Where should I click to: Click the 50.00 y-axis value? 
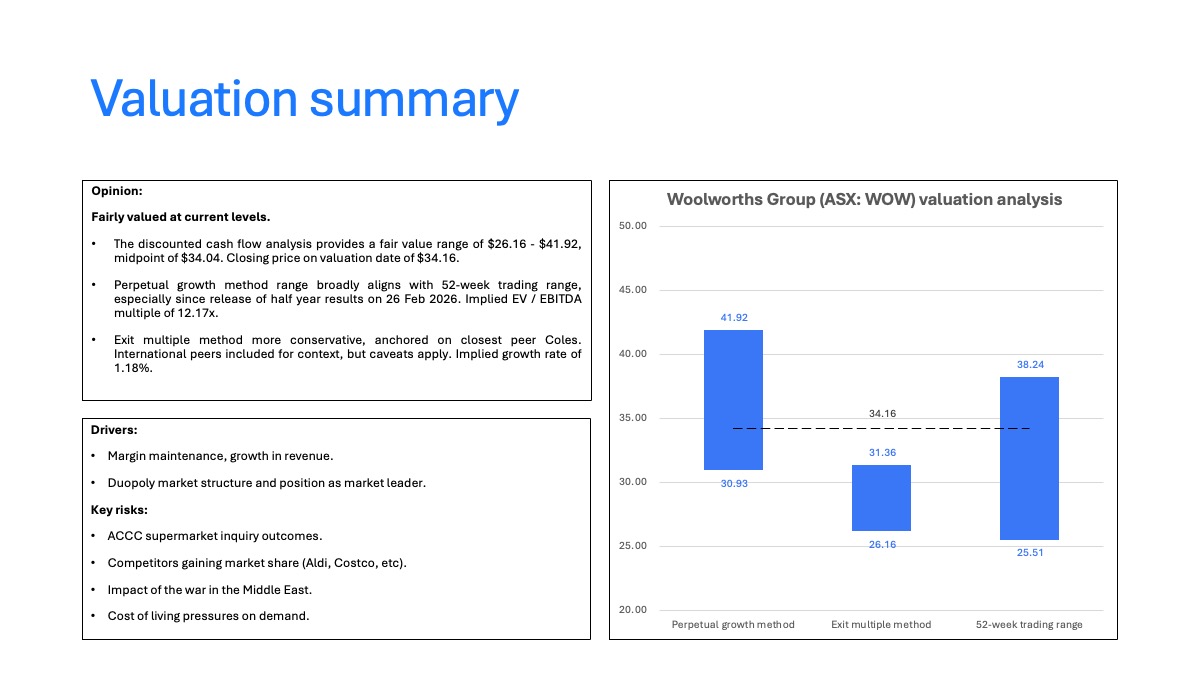633,226
